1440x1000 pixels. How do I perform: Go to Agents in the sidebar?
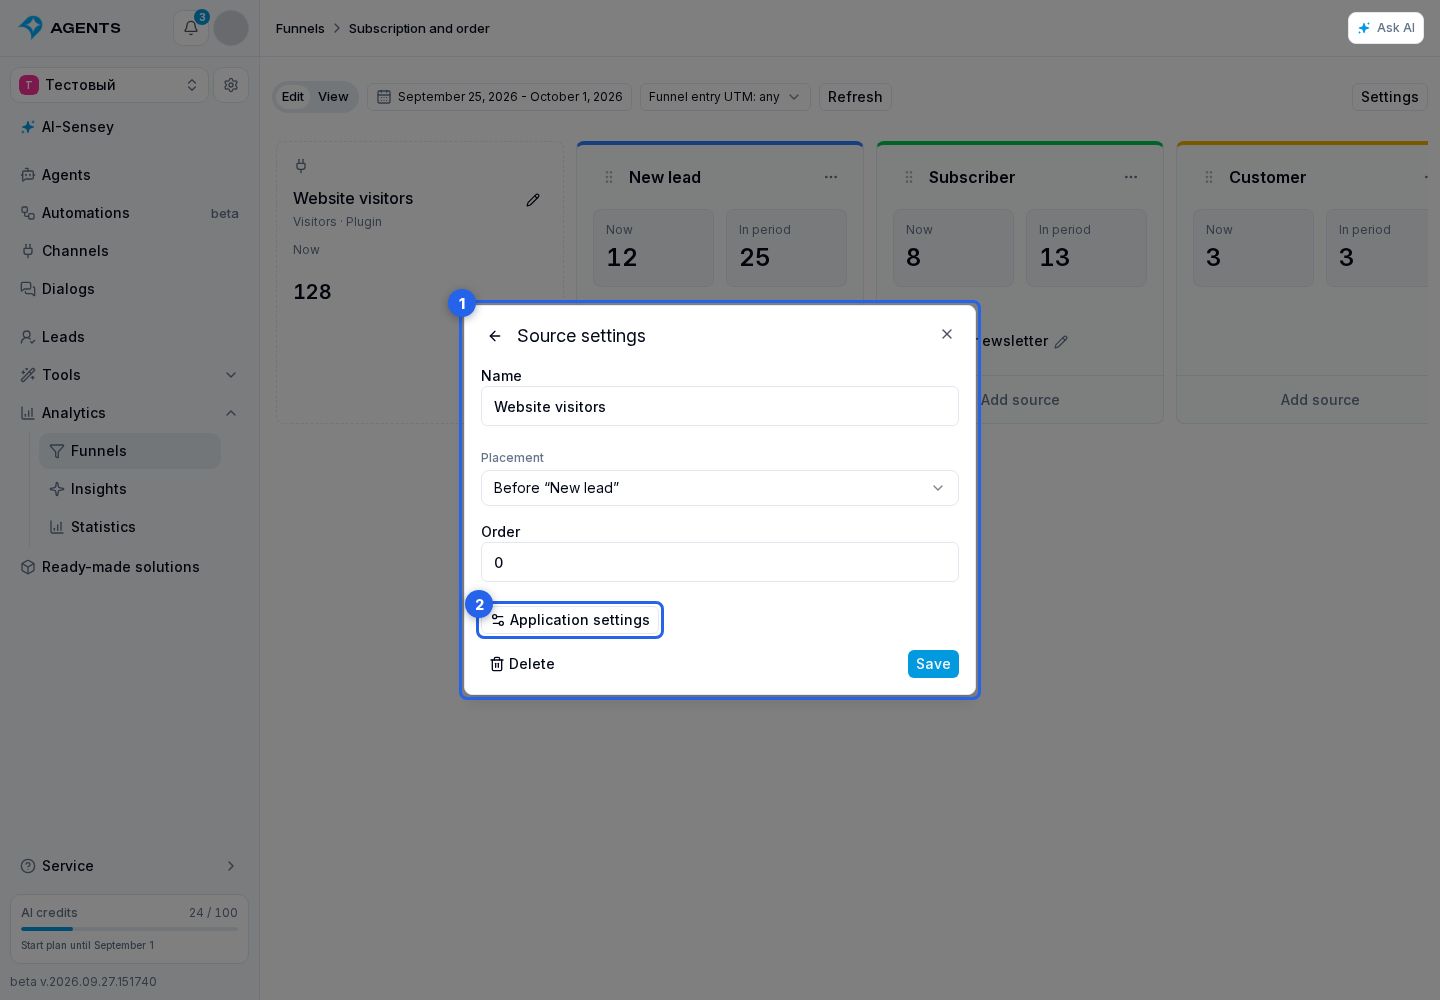click(x=130, y=175)
